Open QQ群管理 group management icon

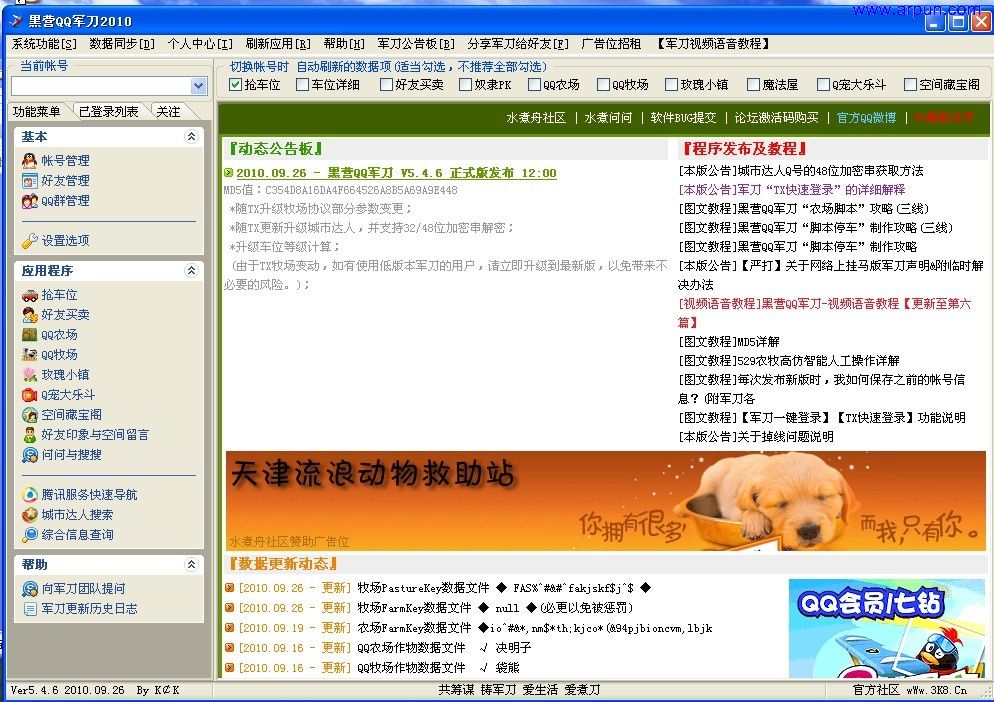(30, 201)
